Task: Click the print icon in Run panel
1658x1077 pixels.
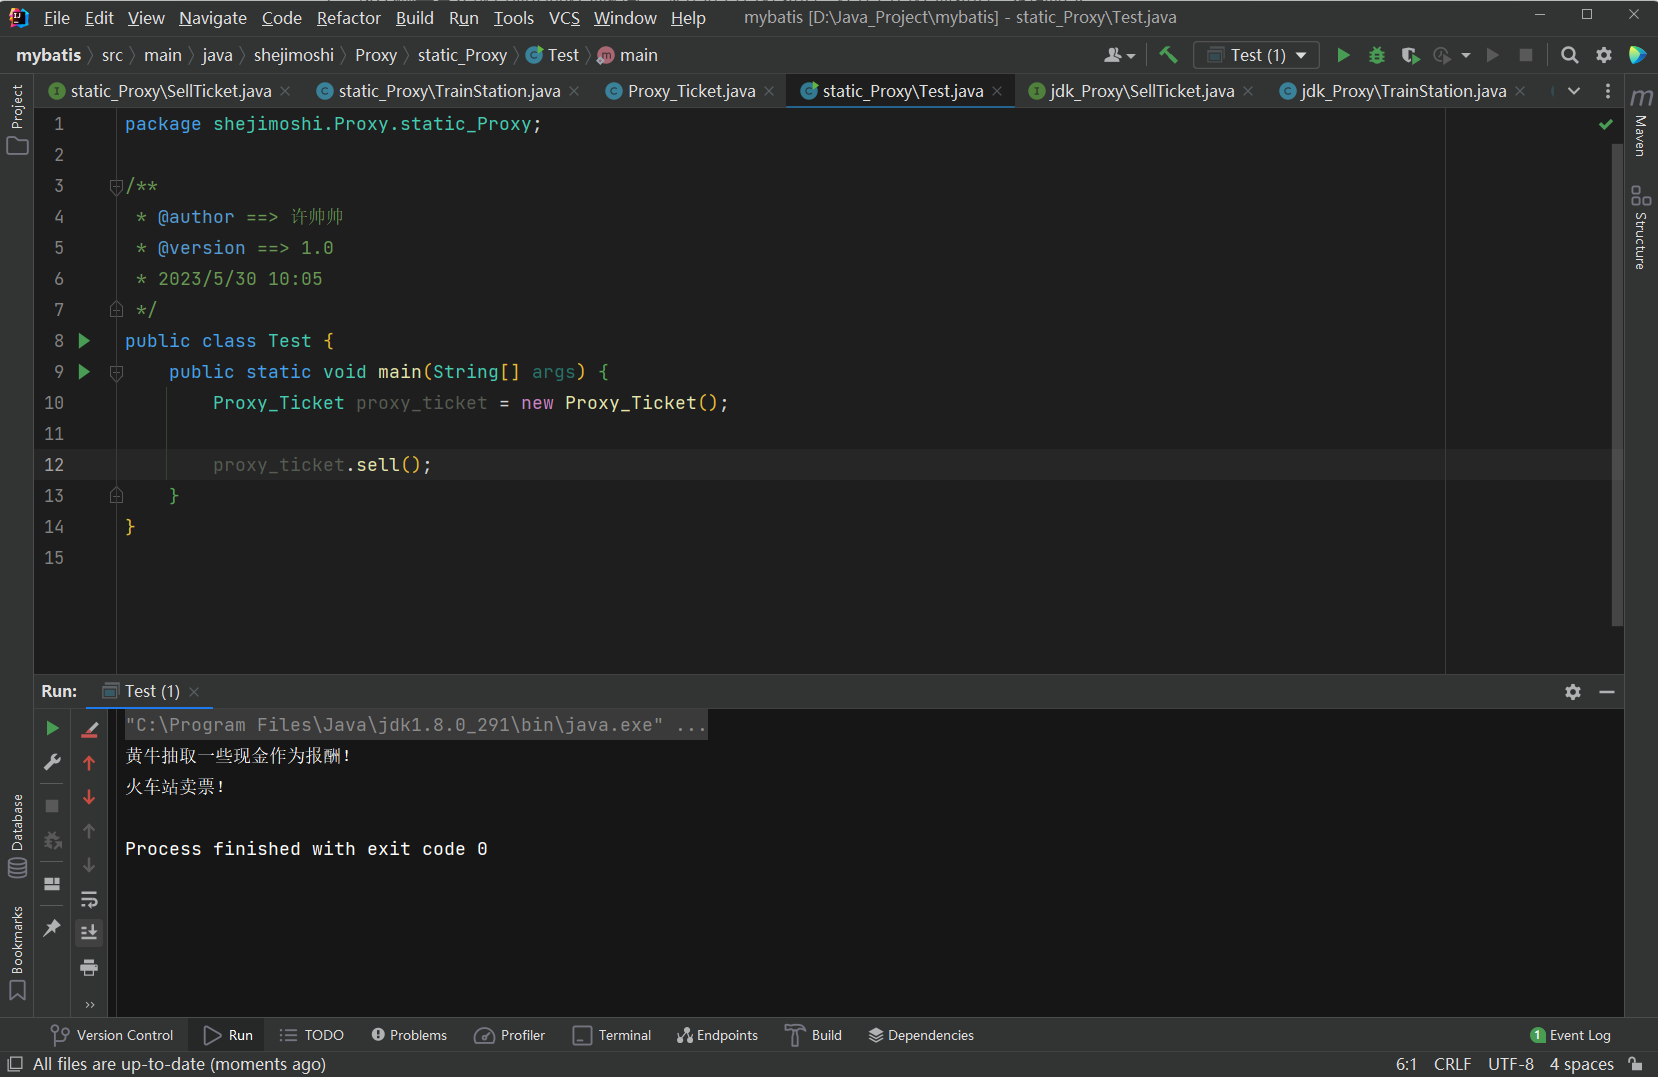Action: point(89,967)
